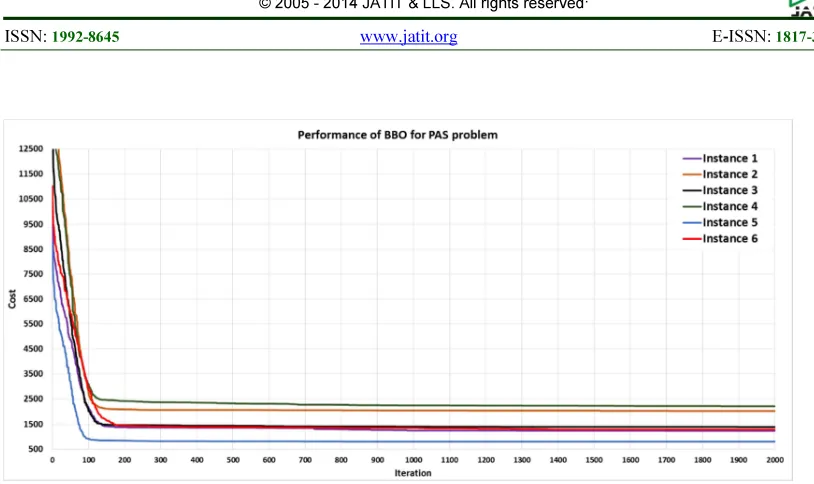The height and width of the screenshot is (484, 814).
Task: Click the 2000 tick on Iteration axis
Action: [x=775, y=460]
